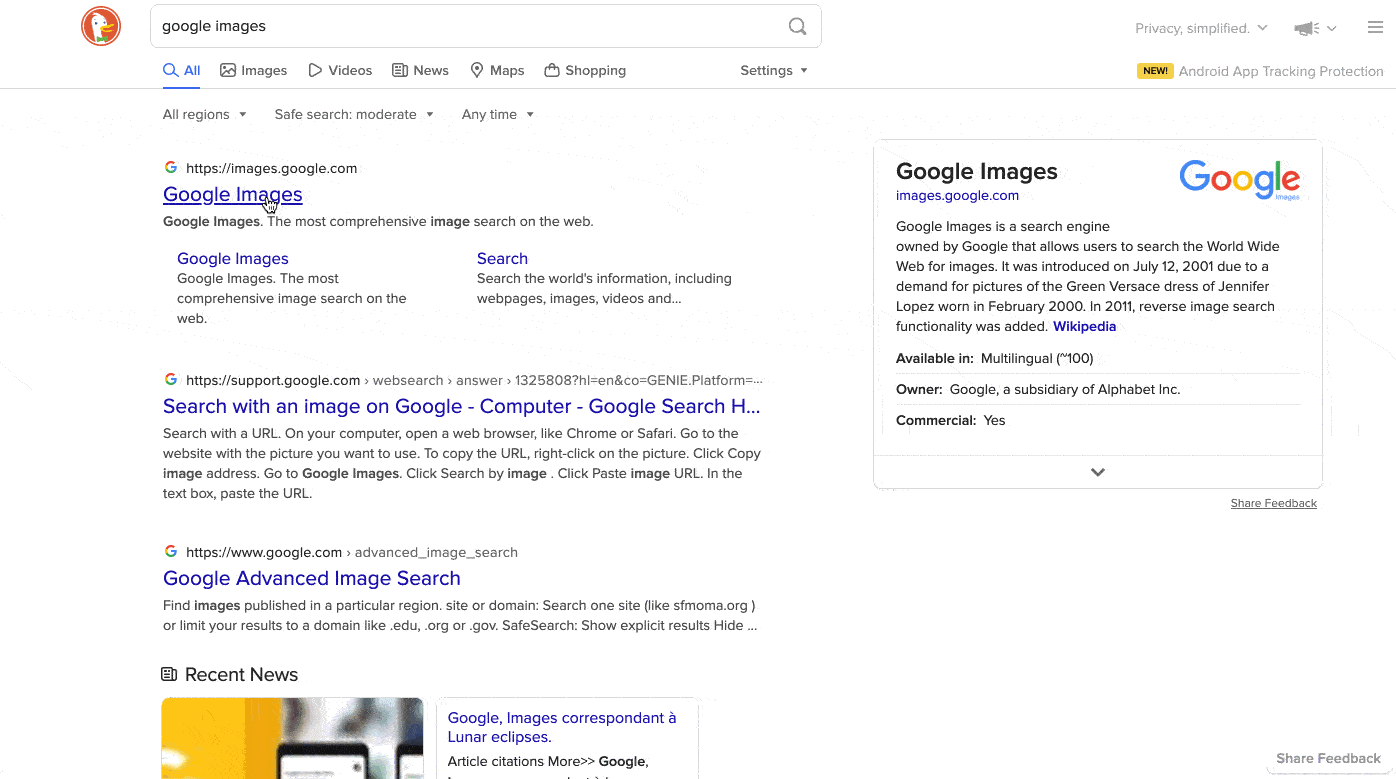The image size is (1396, 779).
Task: Open the hamburger menu icon
Action: [x=1375, y=27]
